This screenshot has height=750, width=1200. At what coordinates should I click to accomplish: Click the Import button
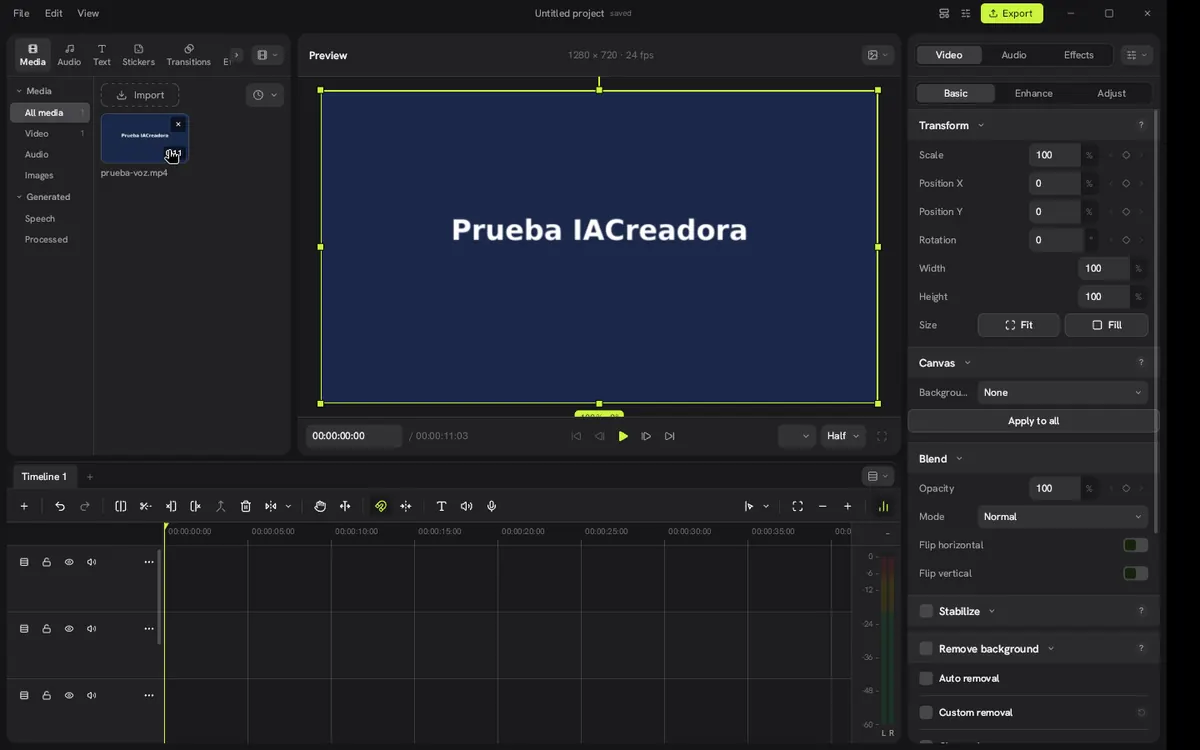pos(140,95)
